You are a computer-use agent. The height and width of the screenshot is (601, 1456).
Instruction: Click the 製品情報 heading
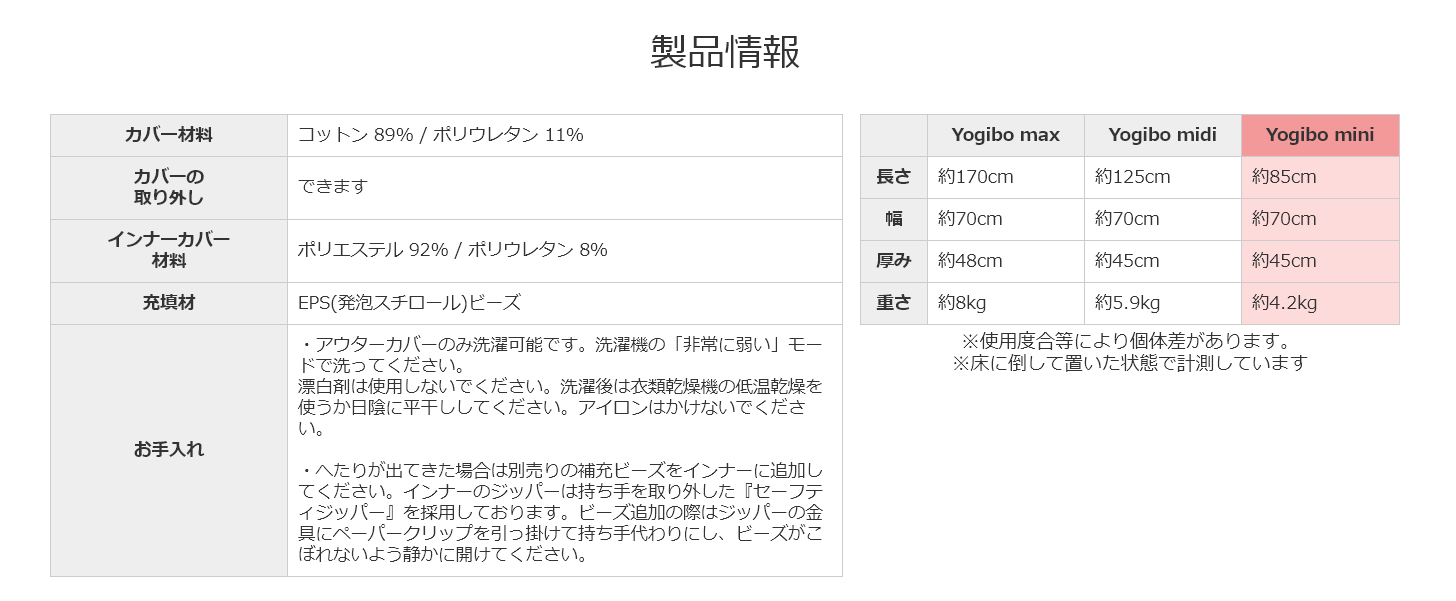(725, 52)
